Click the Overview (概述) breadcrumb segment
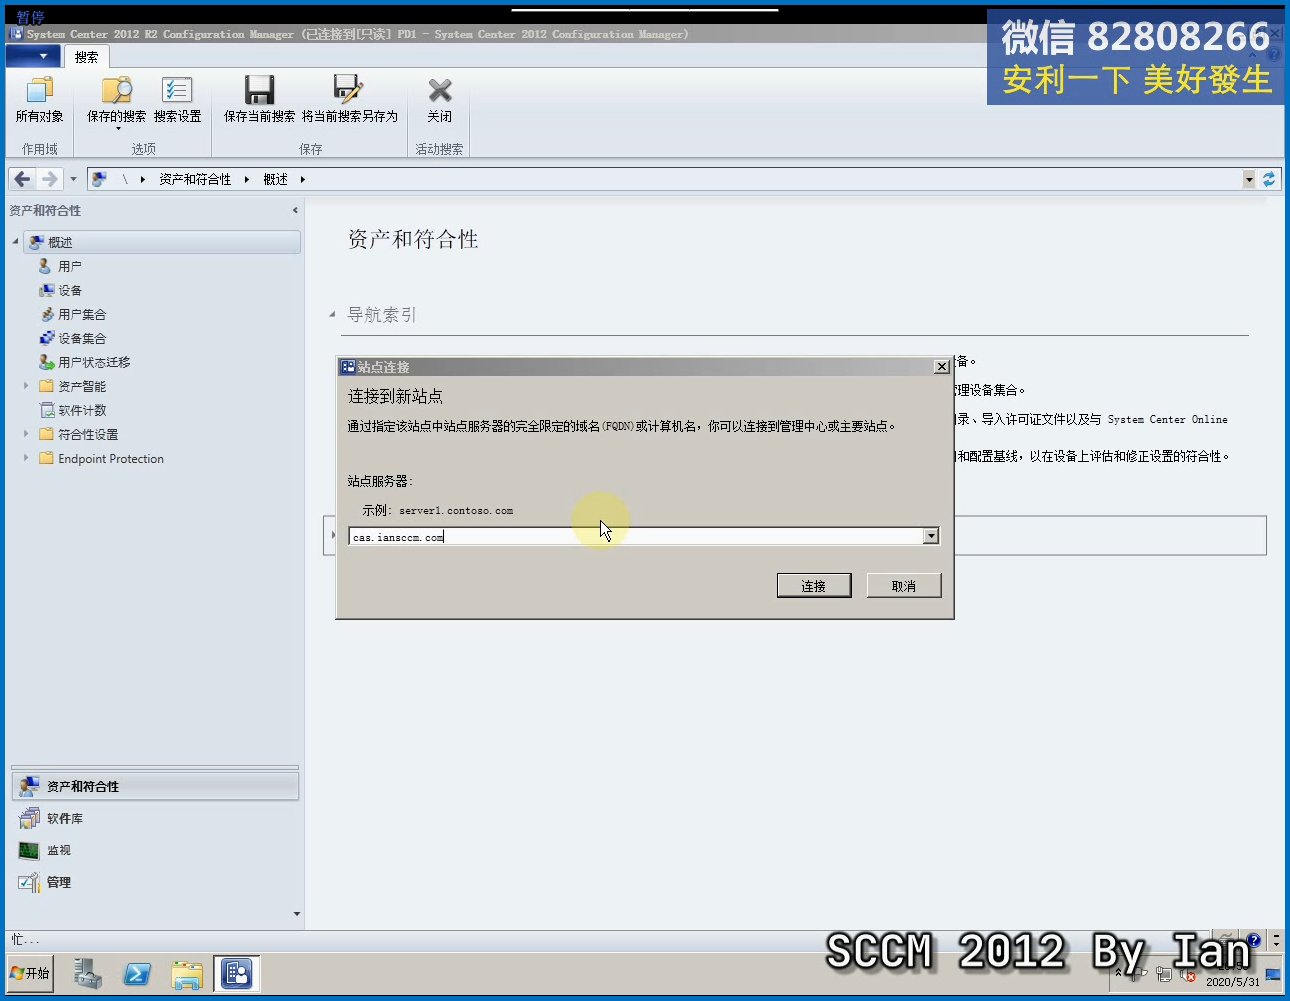 tap(275, 179)
